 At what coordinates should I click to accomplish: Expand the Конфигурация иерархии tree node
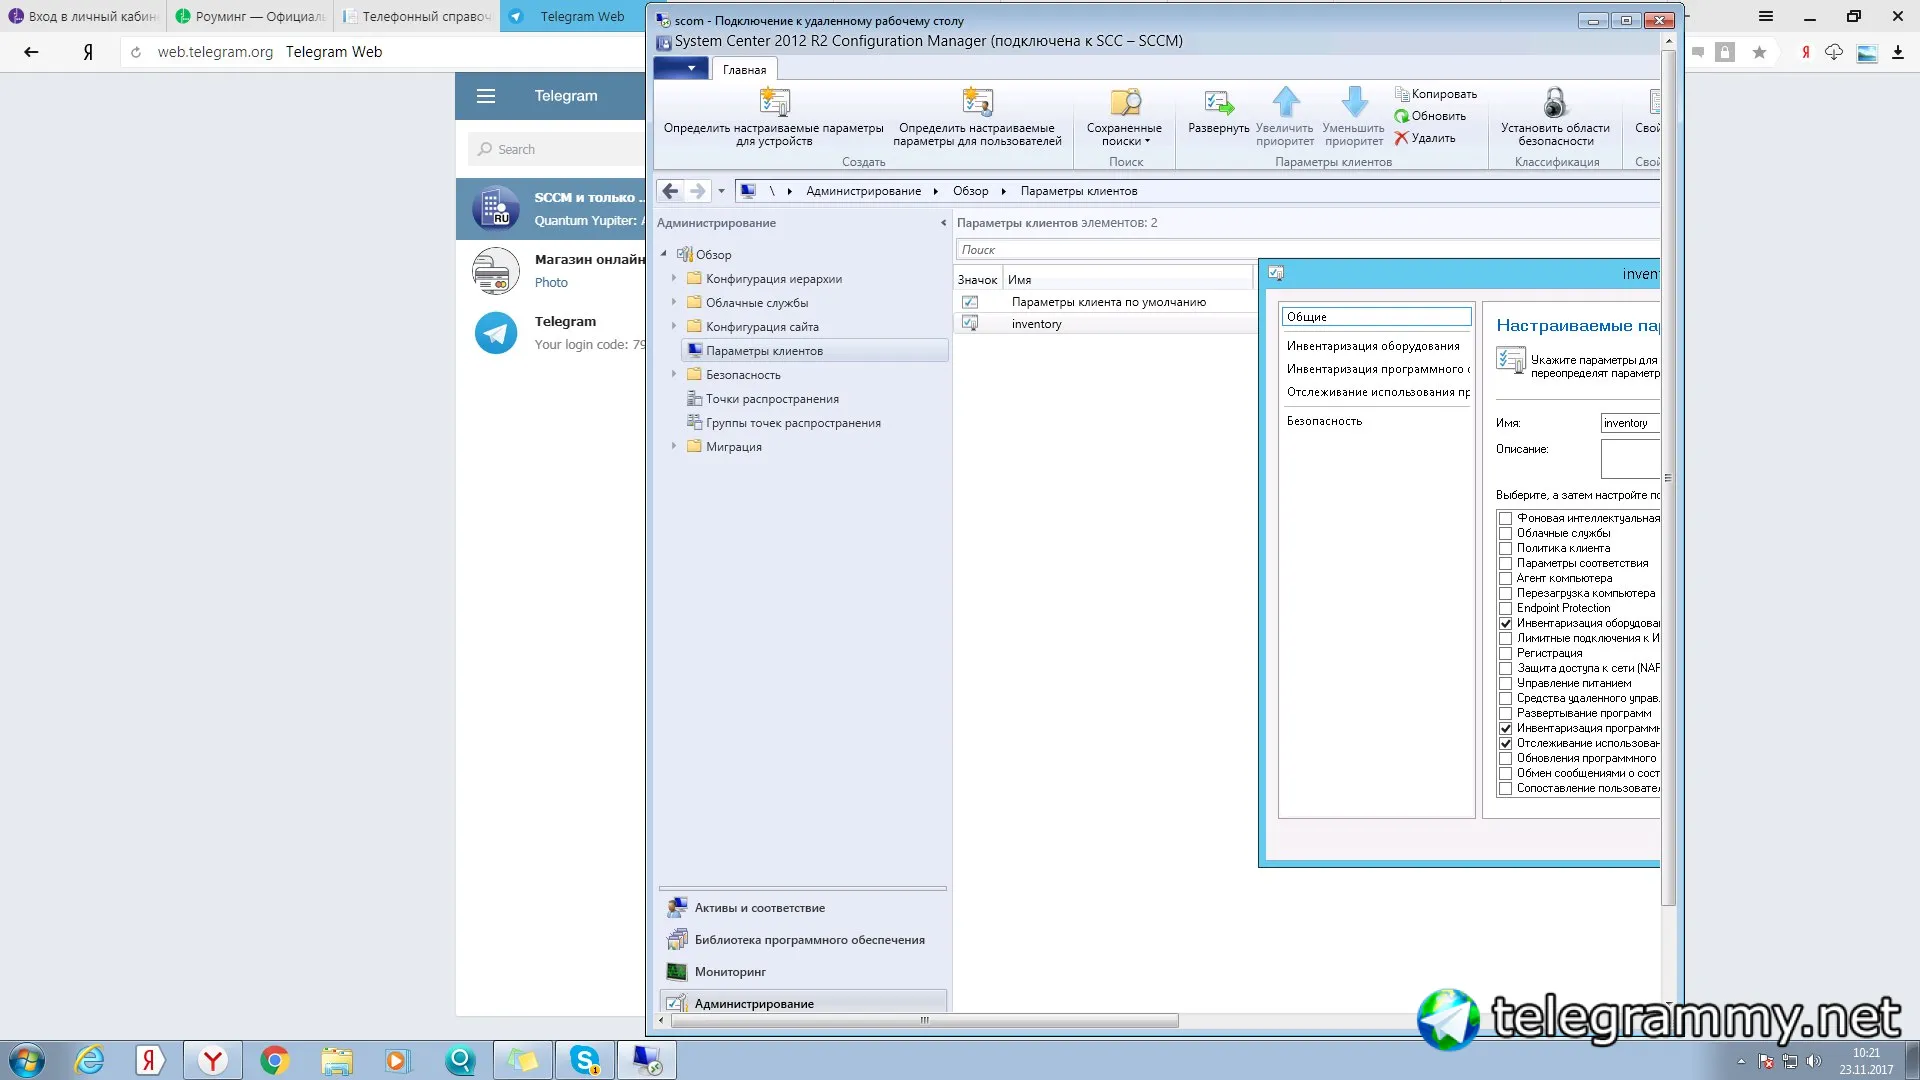673,279
